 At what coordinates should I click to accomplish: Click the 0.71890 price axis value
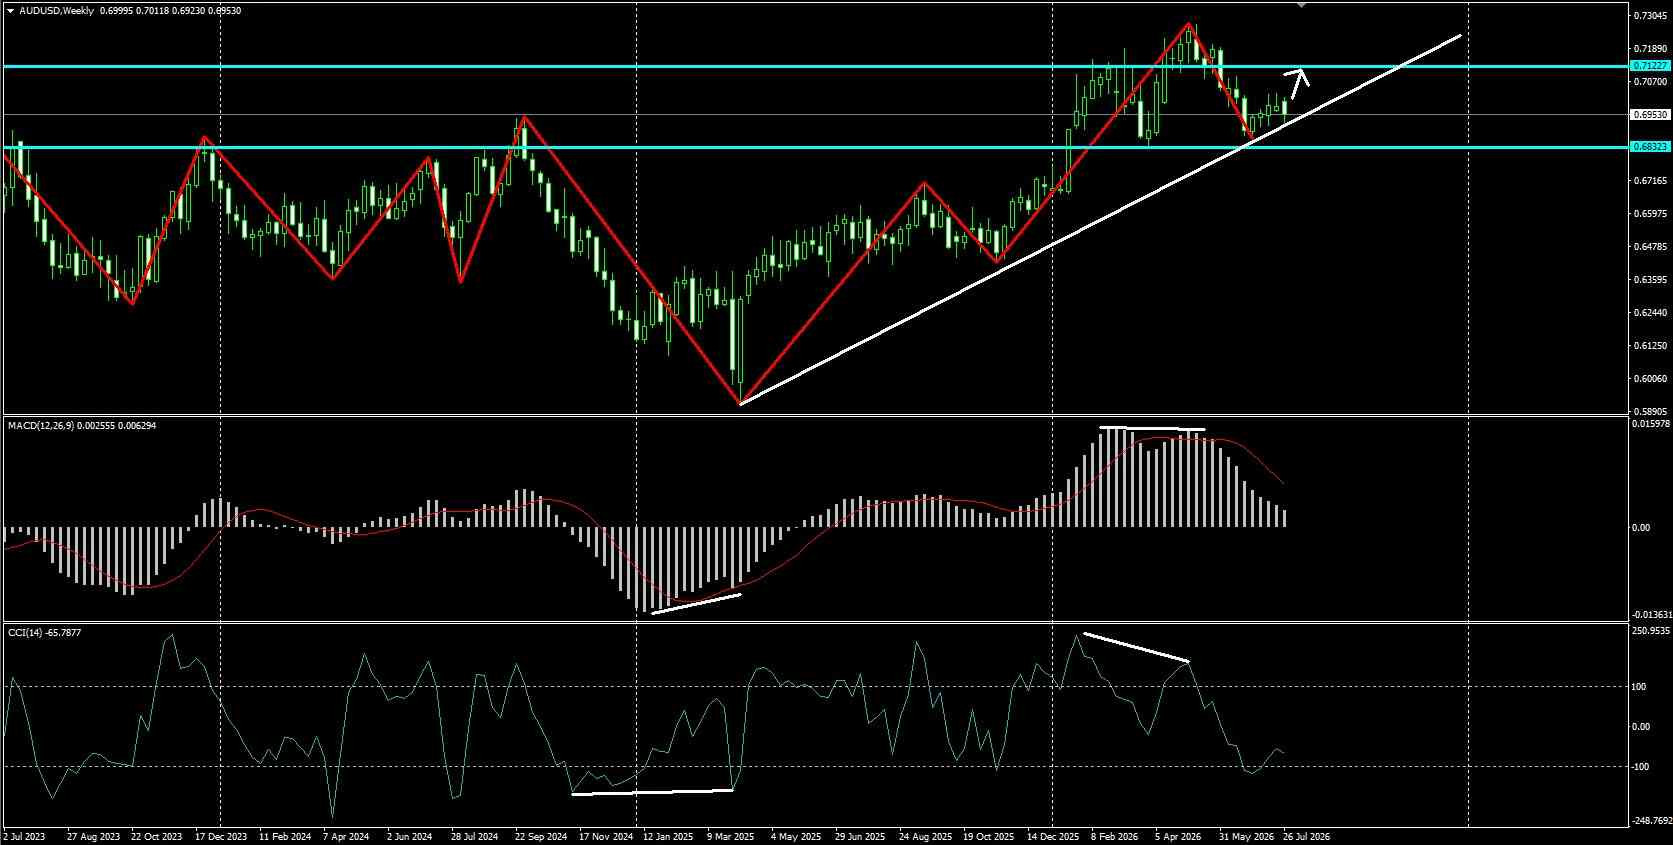pos(1650,49)
